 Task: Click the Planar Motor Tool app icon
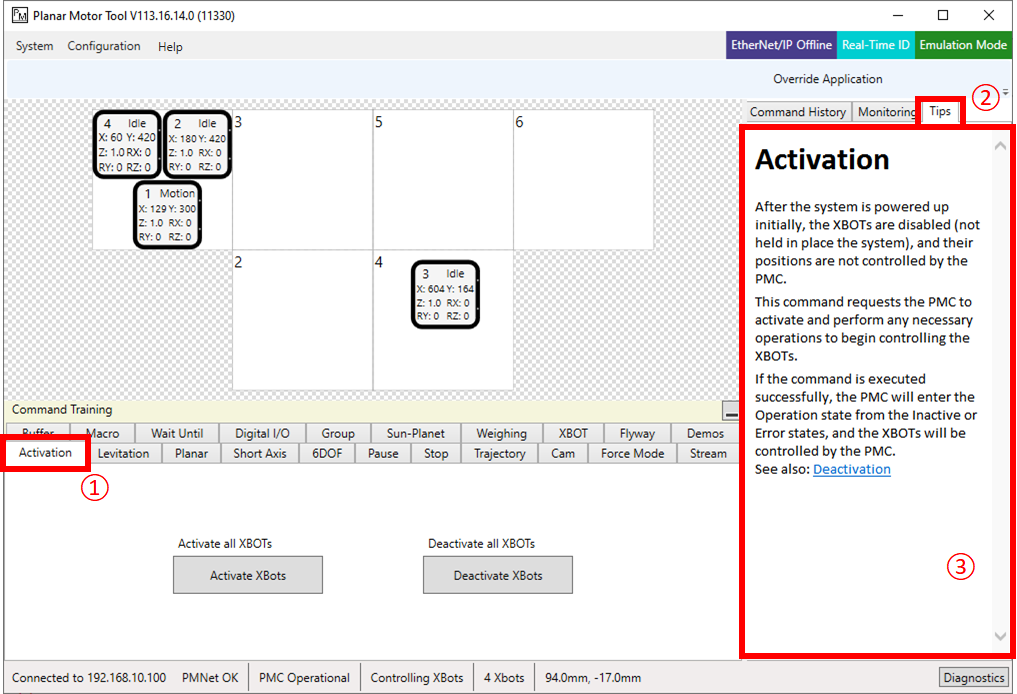(x=19, y=16)
